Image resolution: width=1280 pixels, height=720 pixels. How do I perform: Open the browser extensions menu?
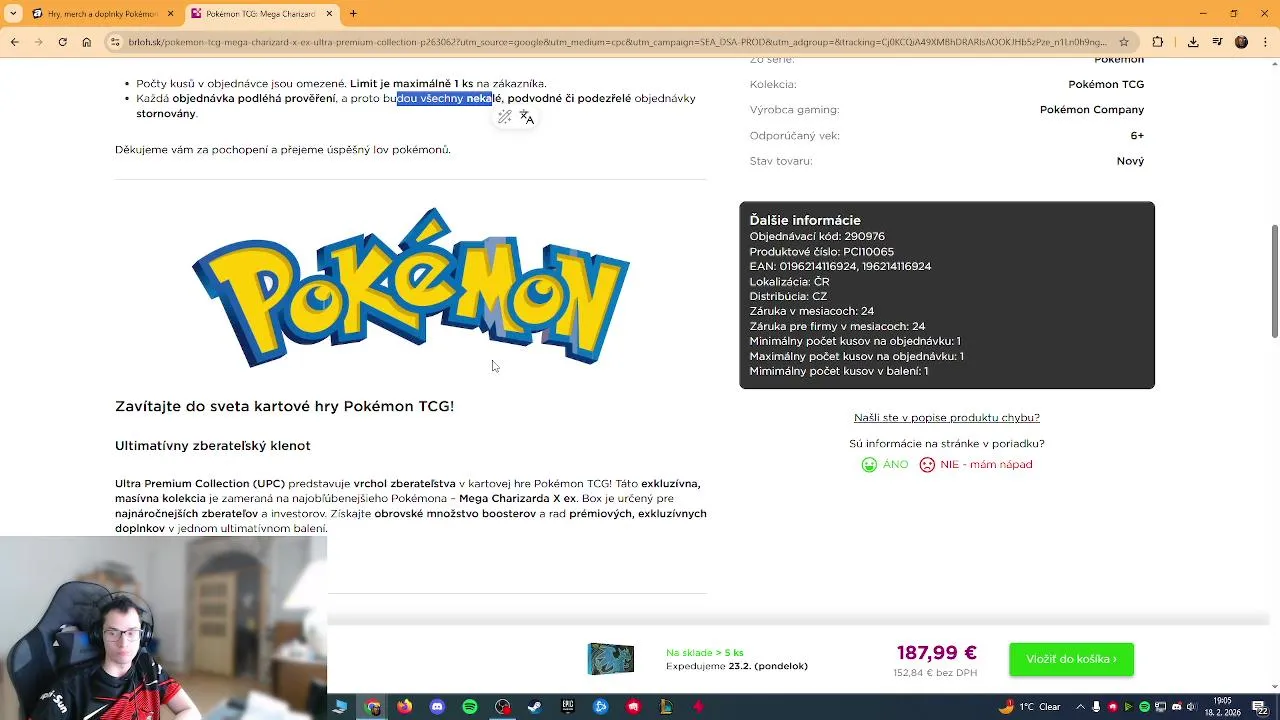click(x=1158, y=42)
